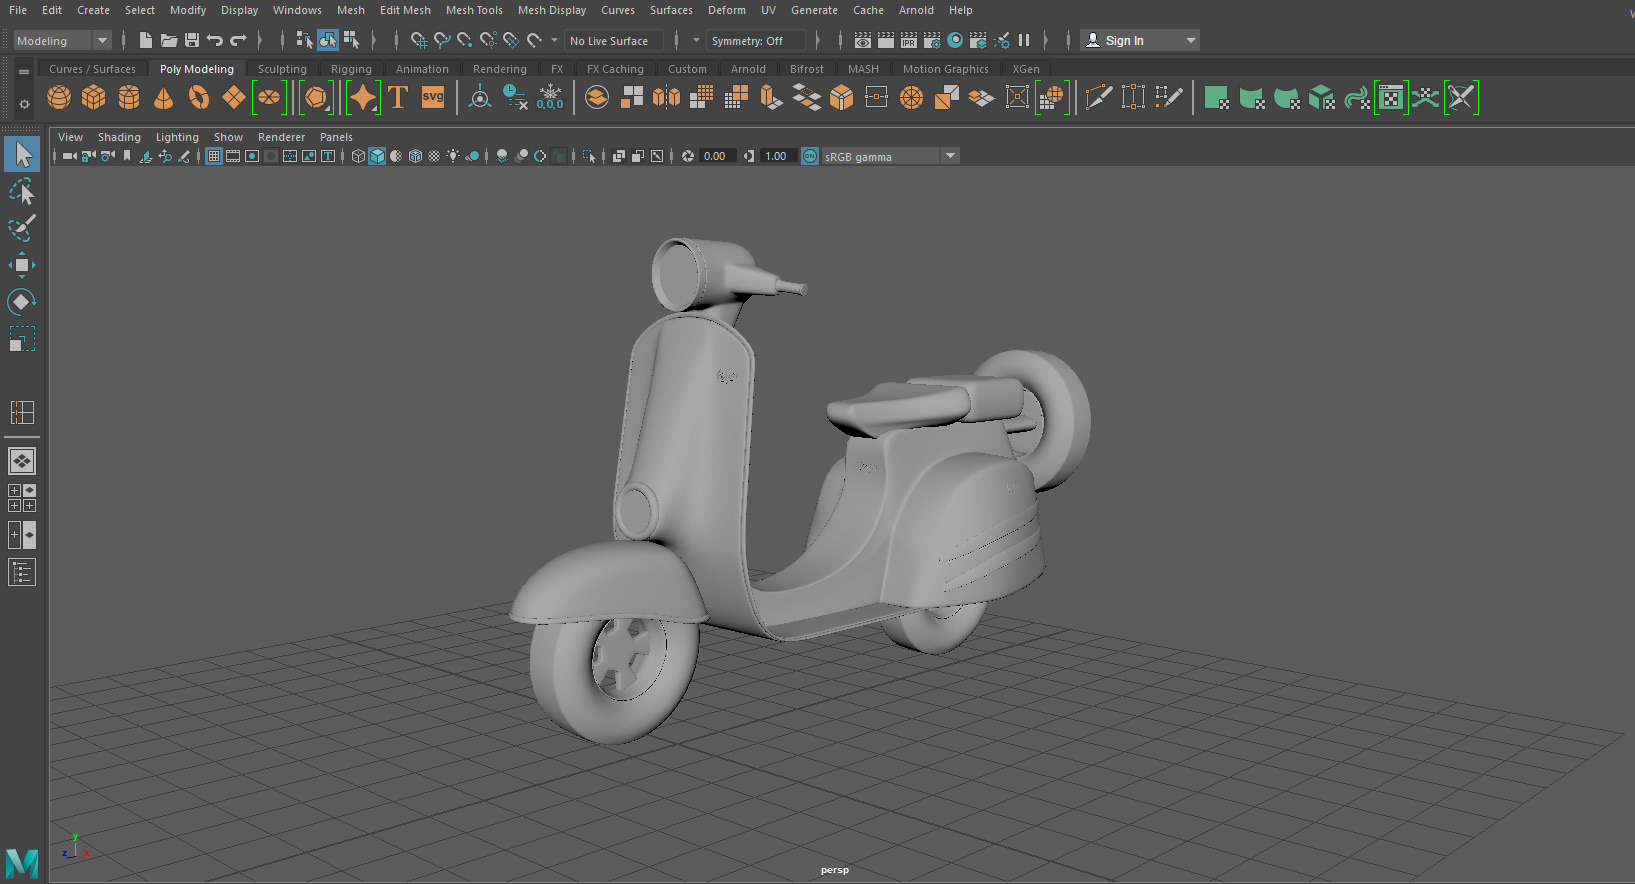Save the scene with the disk icon
This screenshot has width=1635, height=884.
click(x=192, y=40)
